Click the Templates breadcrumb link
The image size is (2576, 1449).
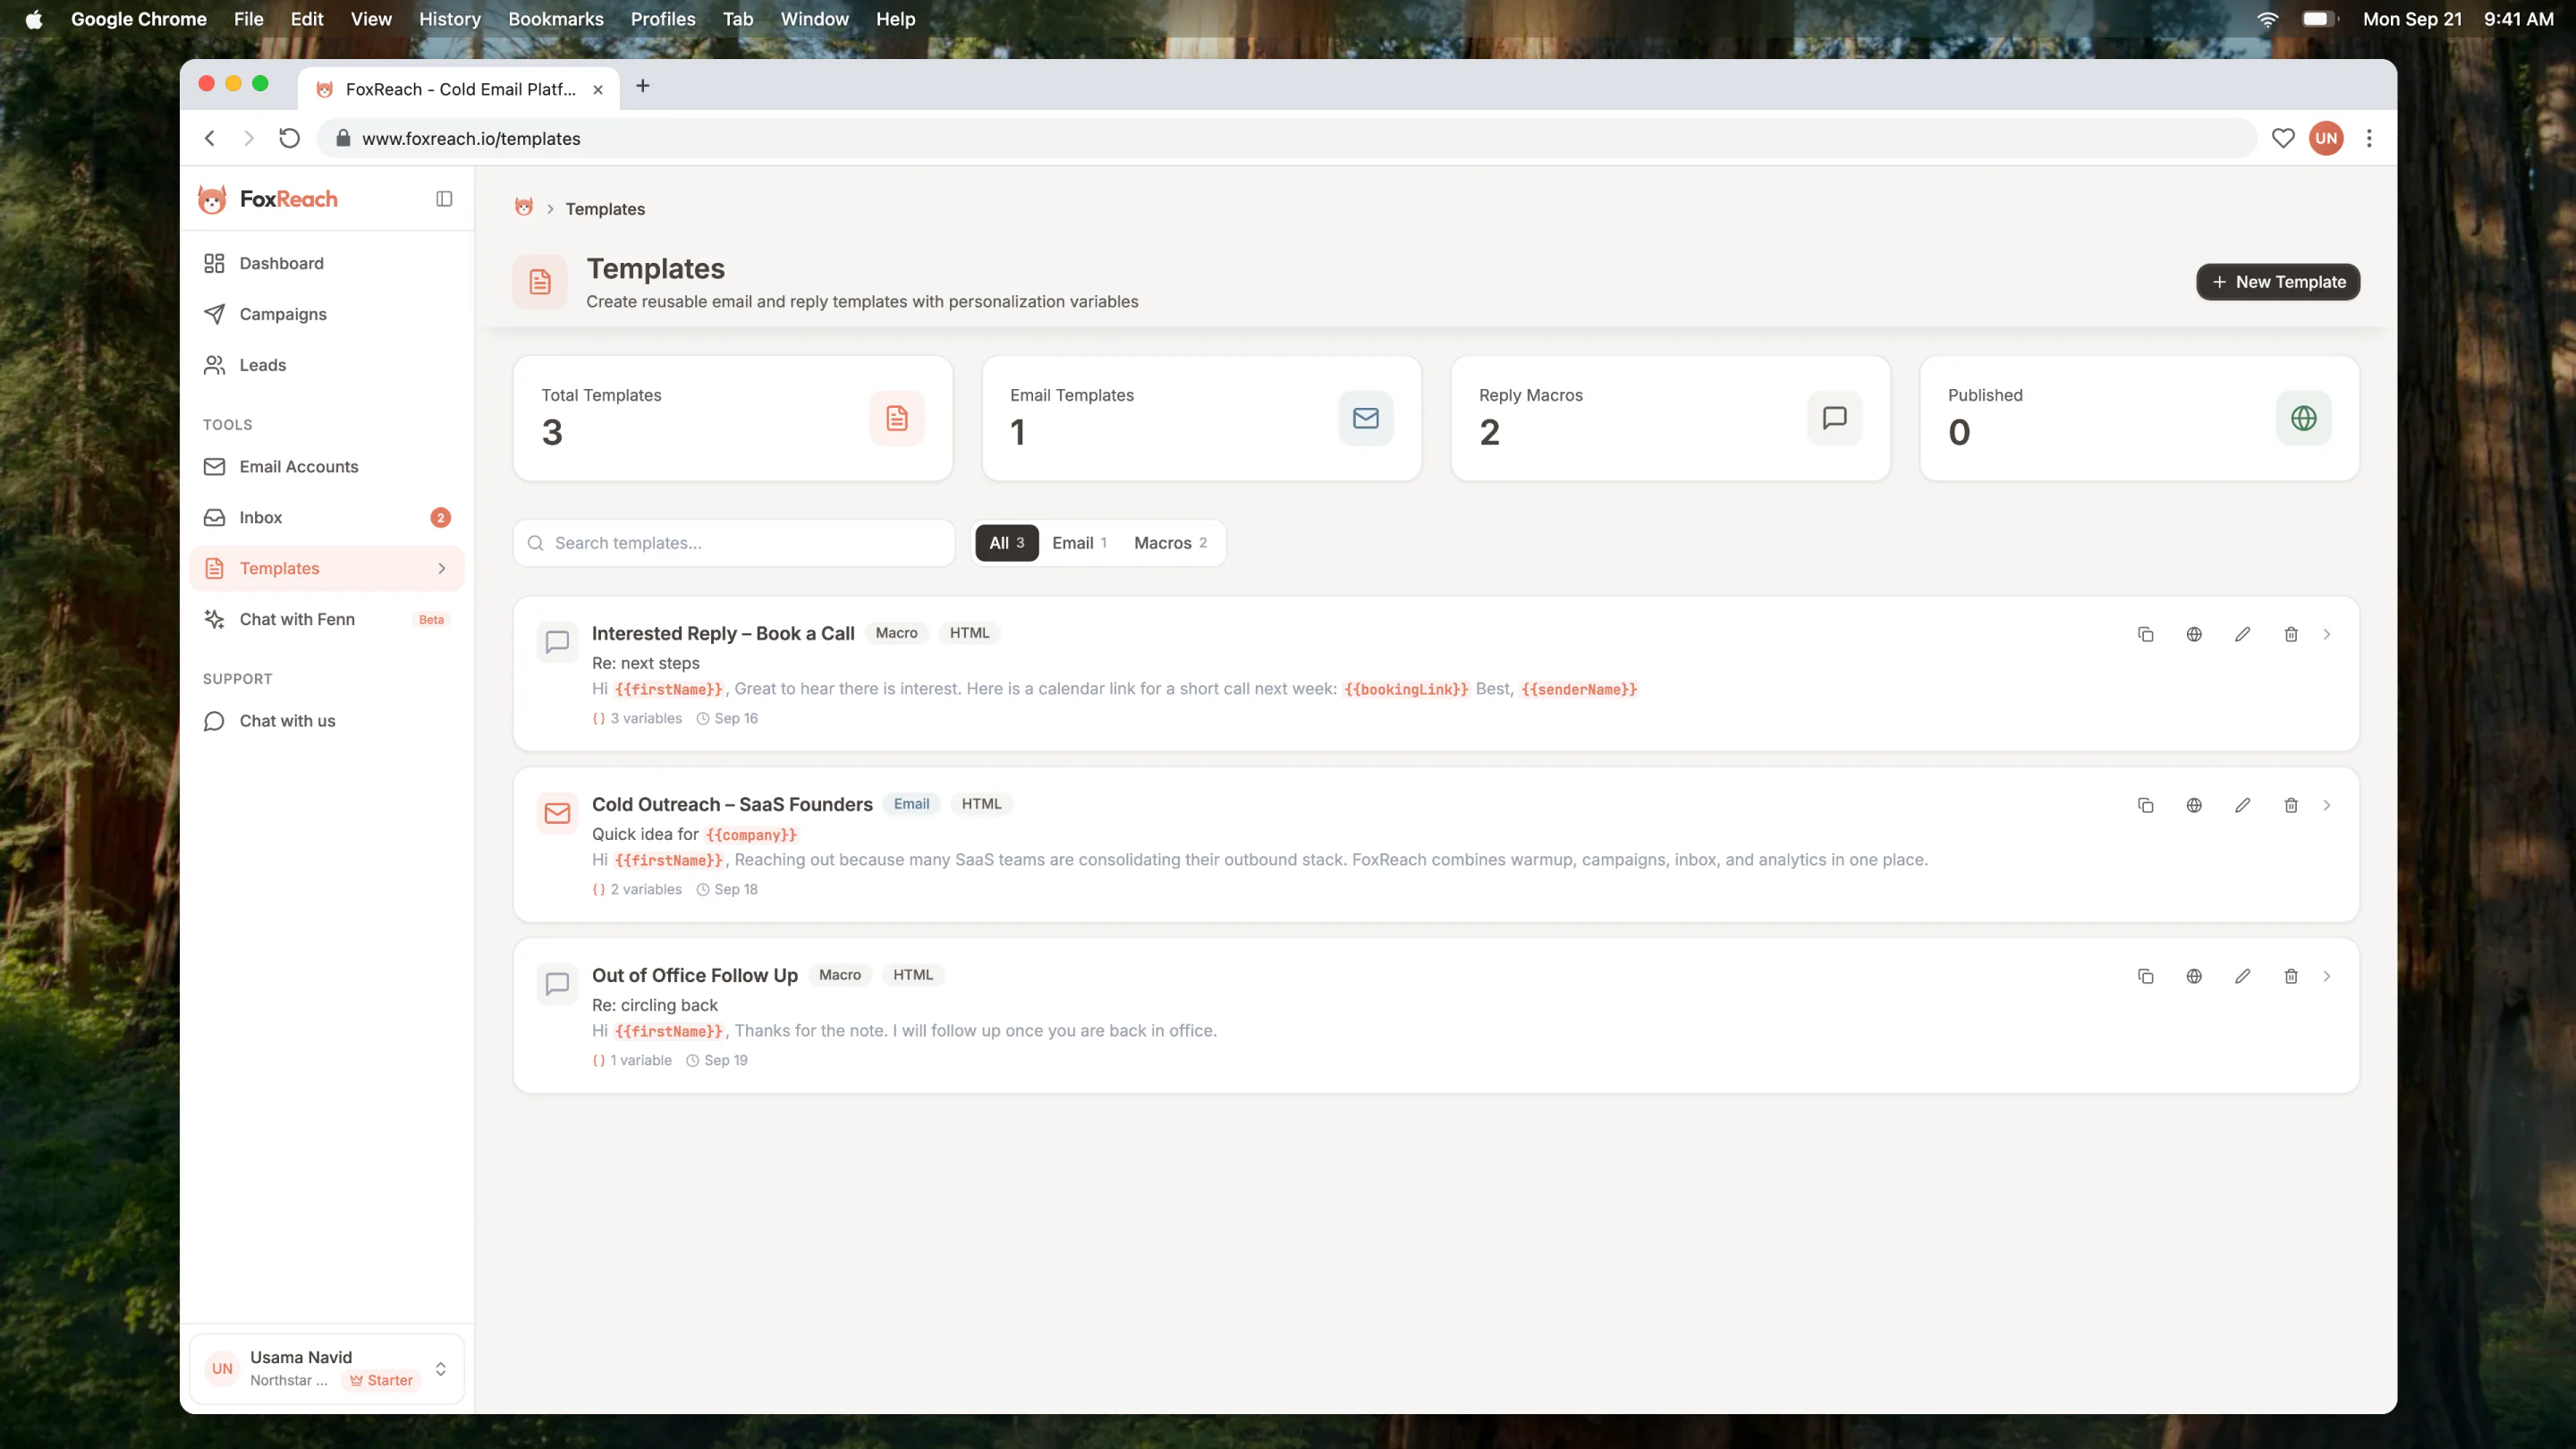(x=605, y=209)
